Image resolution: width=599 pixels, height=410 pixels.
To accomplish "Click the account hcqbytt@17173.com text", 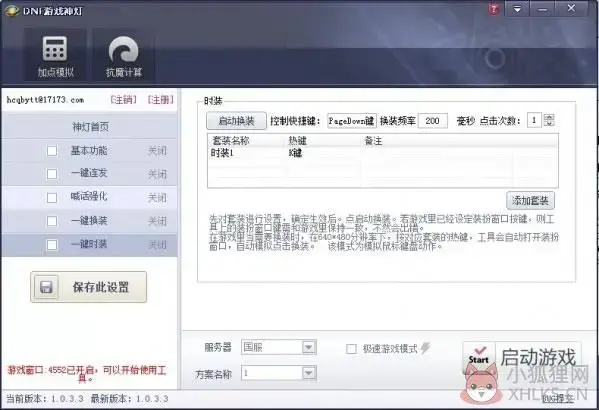I will coord(45,100).
